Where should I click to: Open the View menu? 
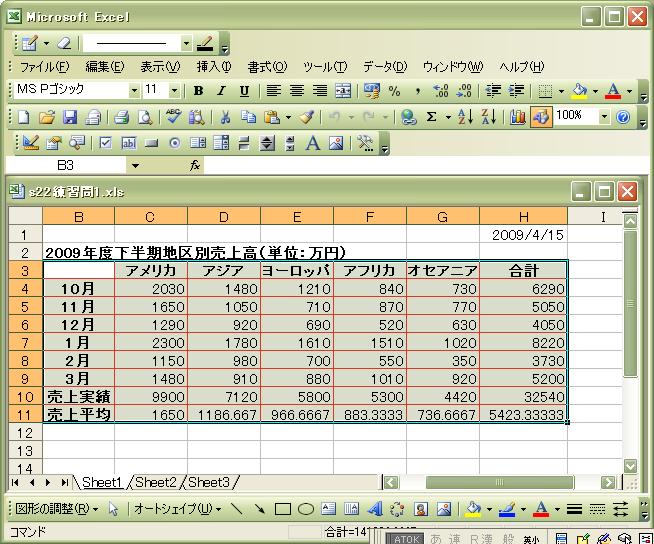point(160,67)
